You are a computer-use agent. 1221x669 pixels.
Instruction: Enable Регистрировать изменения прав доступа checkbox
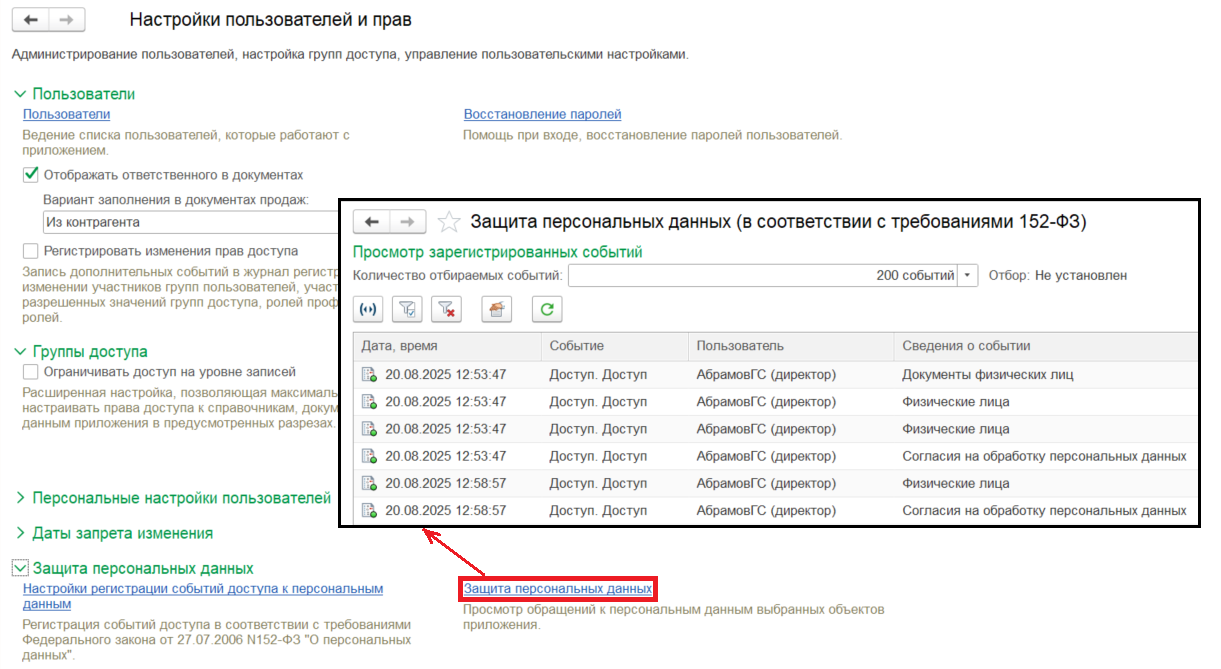coord(31,251)
